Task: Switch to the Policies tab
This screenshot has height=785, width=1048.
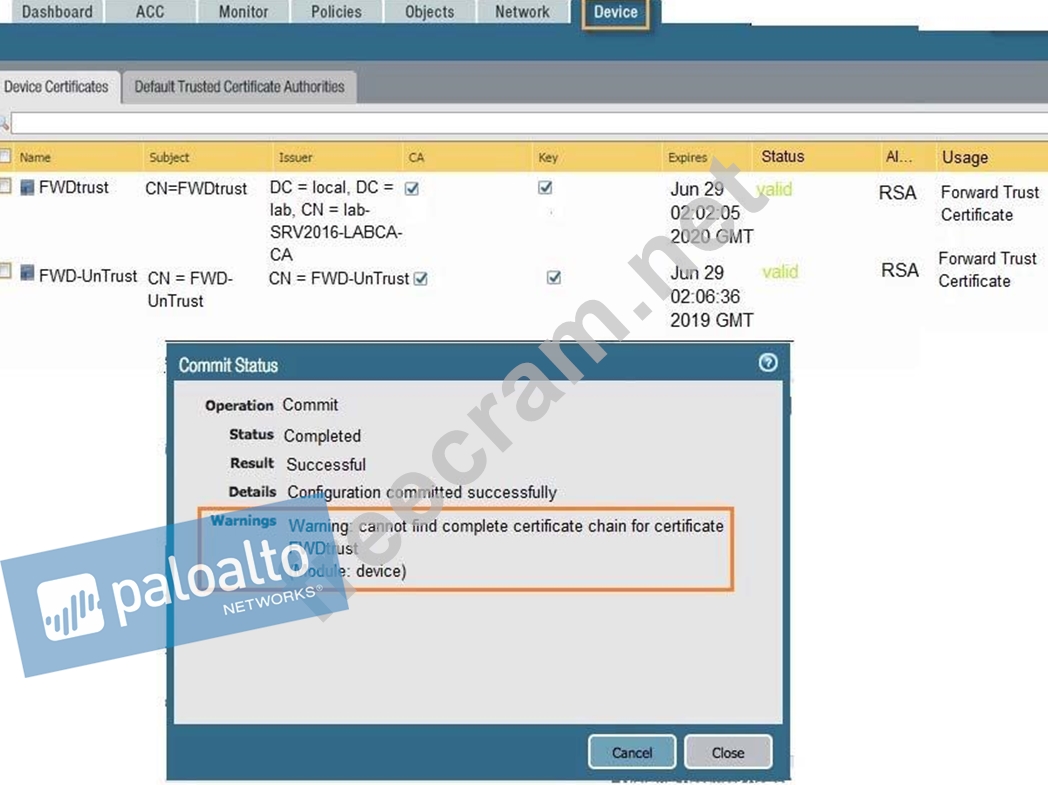Action: pyautogui.click(x=336, y=13)
